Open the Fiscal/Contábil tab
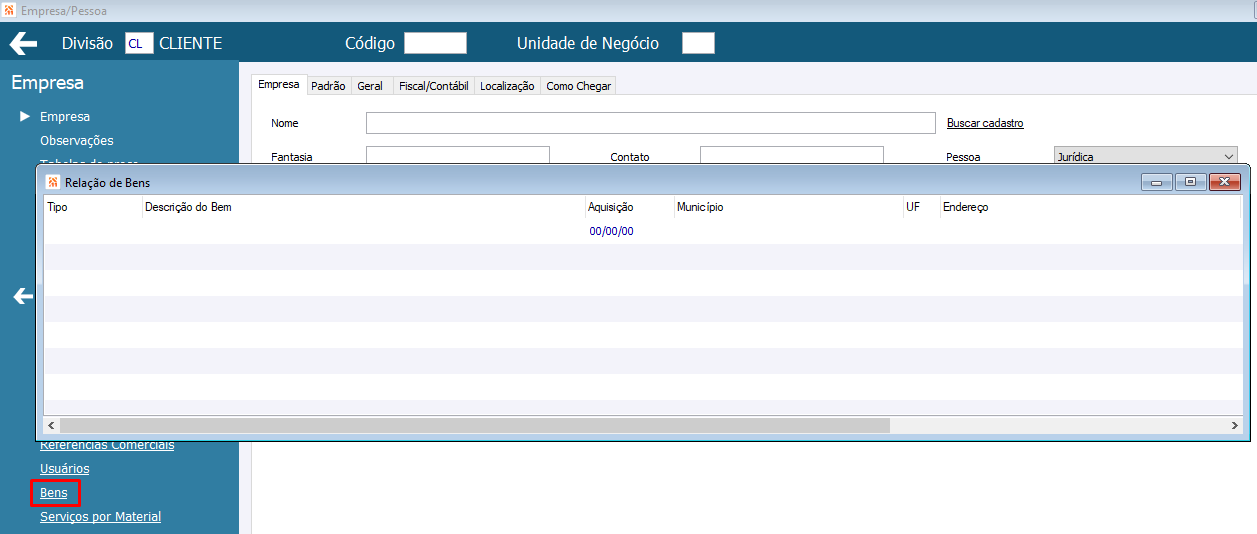1257x534 pixels. click(433, 86)
